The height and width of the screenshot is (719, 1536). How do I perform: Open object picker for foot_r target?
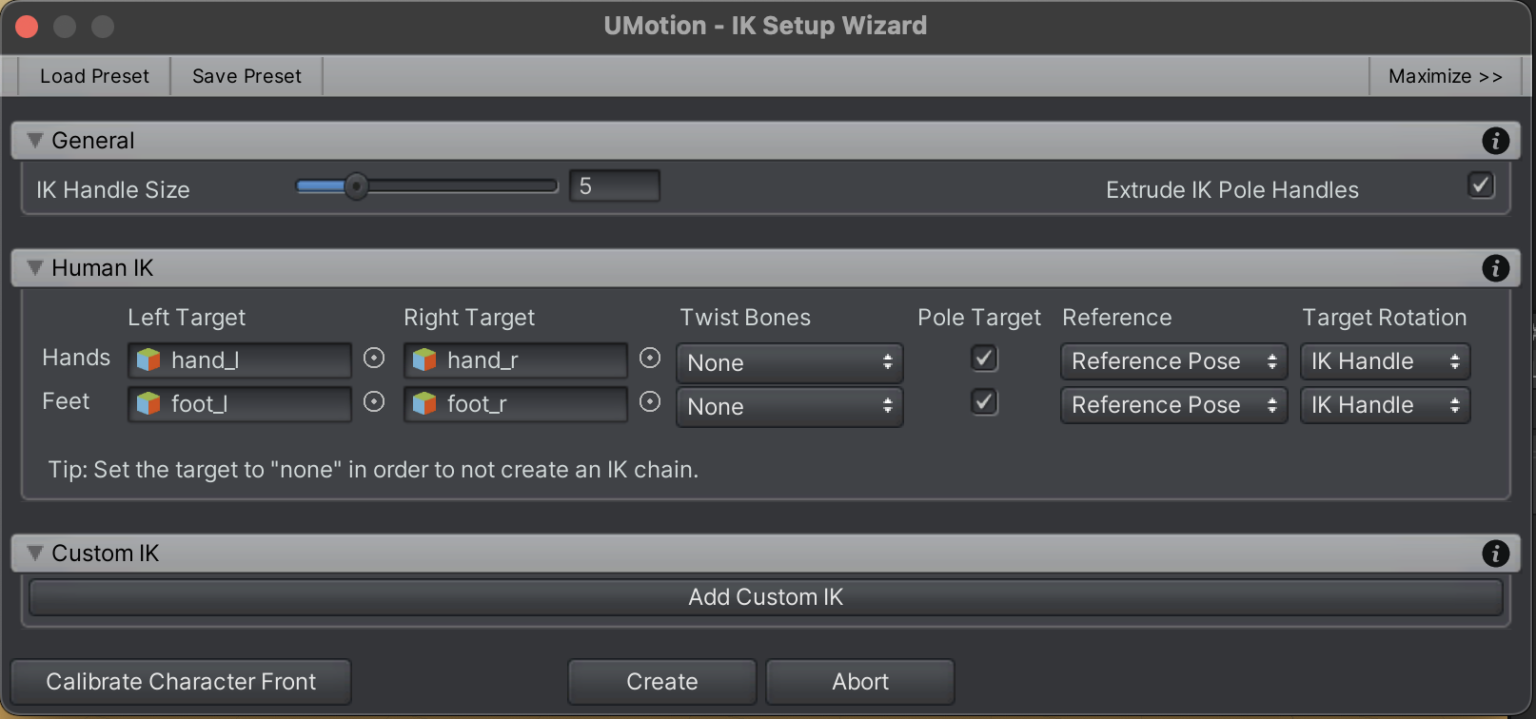(650, 402)
